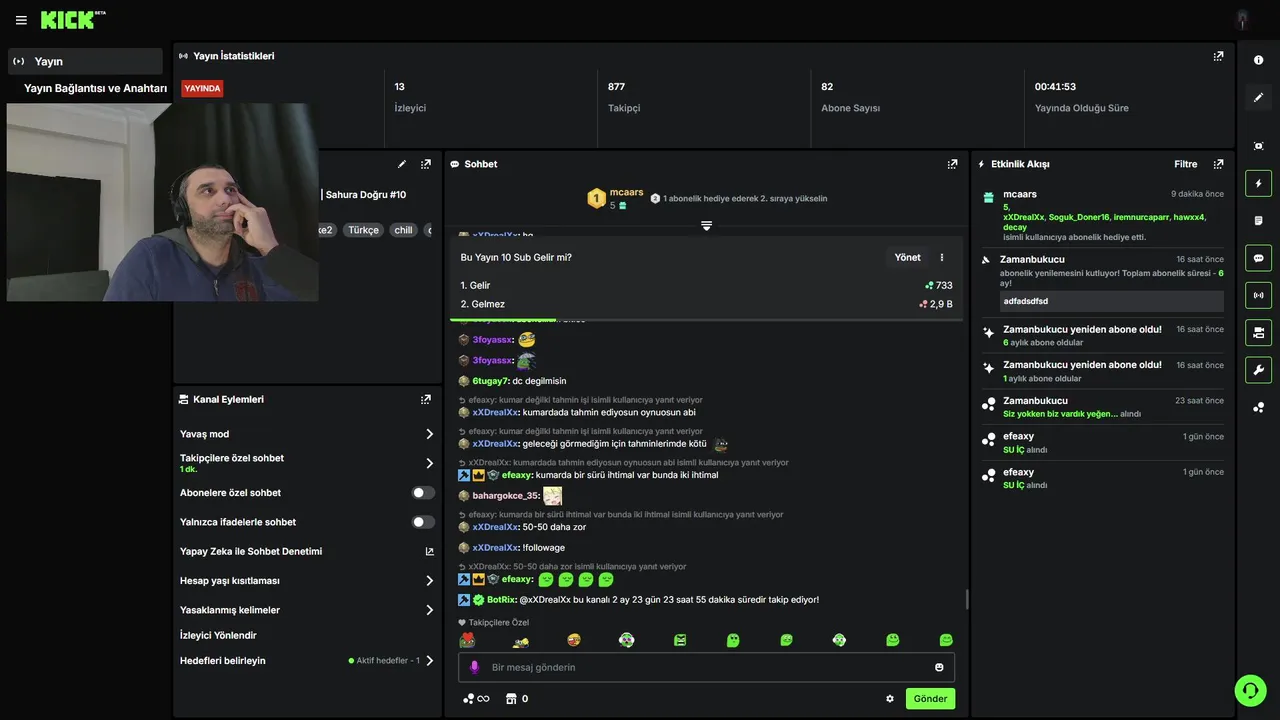
Task: Edit stream info with pencil icon
Action: (x=402, y=164)
